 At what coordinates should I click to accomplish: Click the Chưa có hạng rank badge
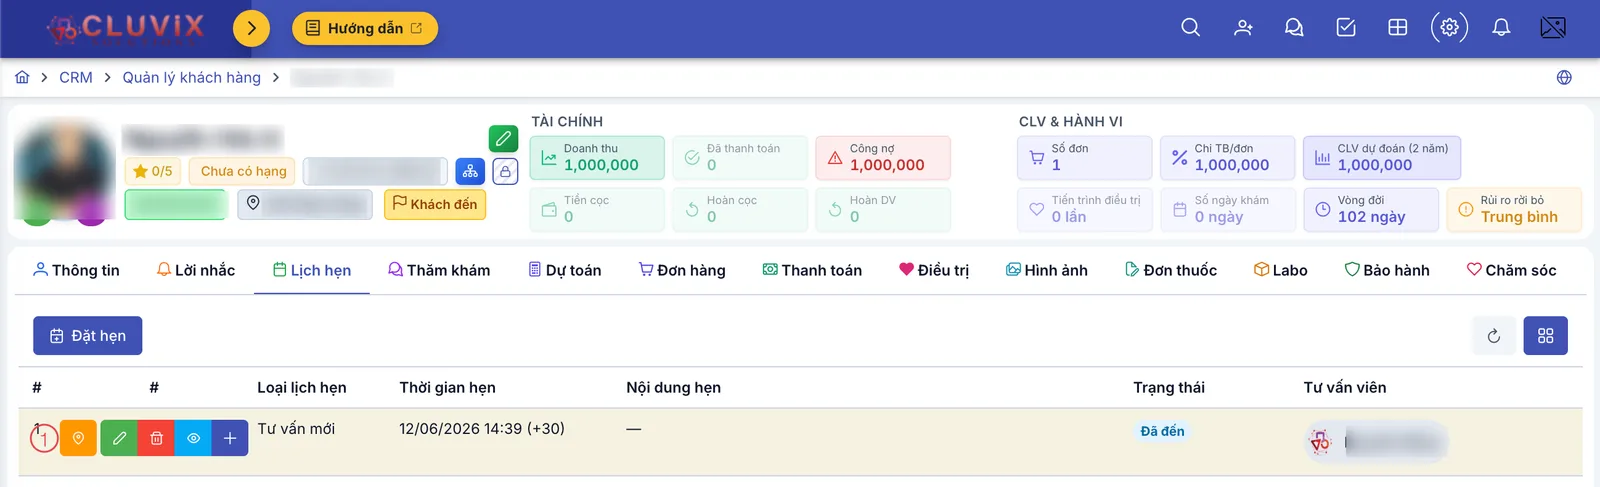[243, 171]
